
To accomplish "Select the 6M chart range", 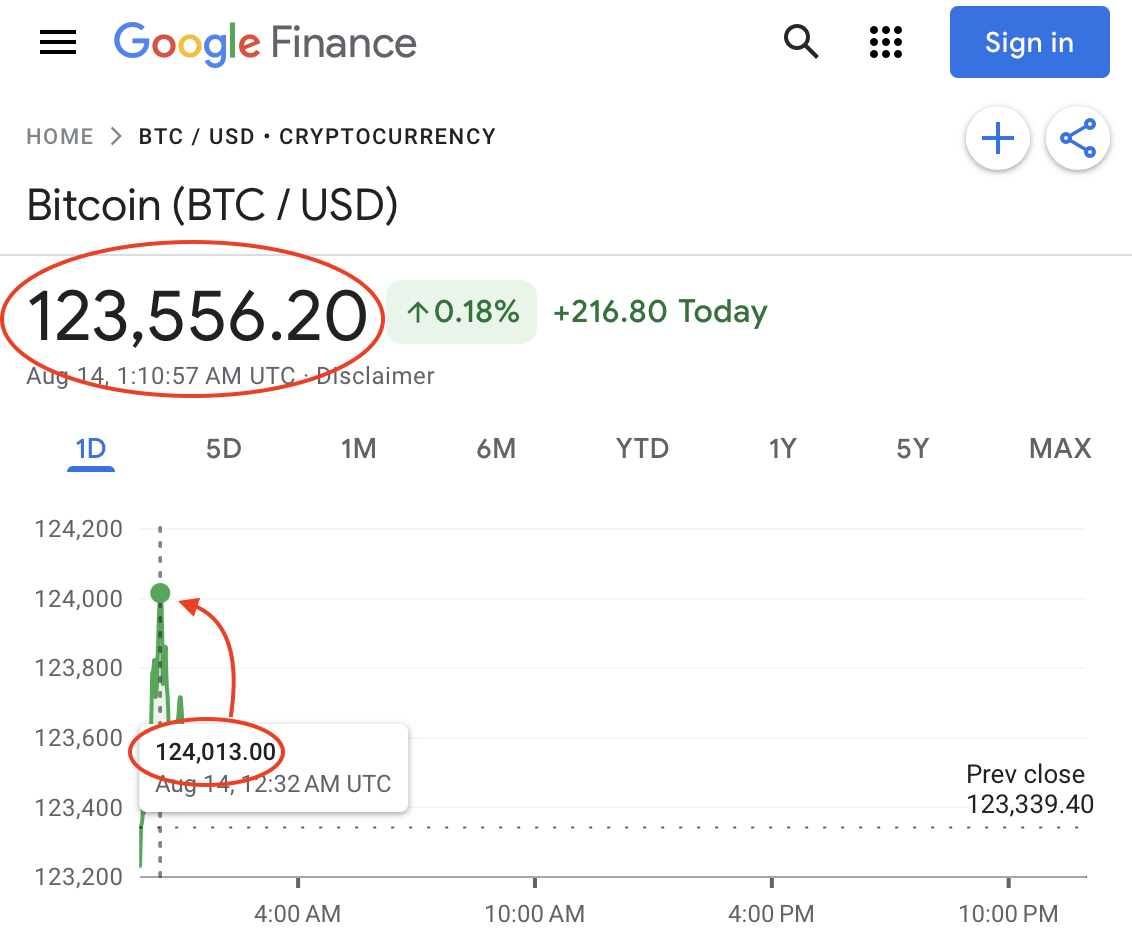I will tap(496, 449).
